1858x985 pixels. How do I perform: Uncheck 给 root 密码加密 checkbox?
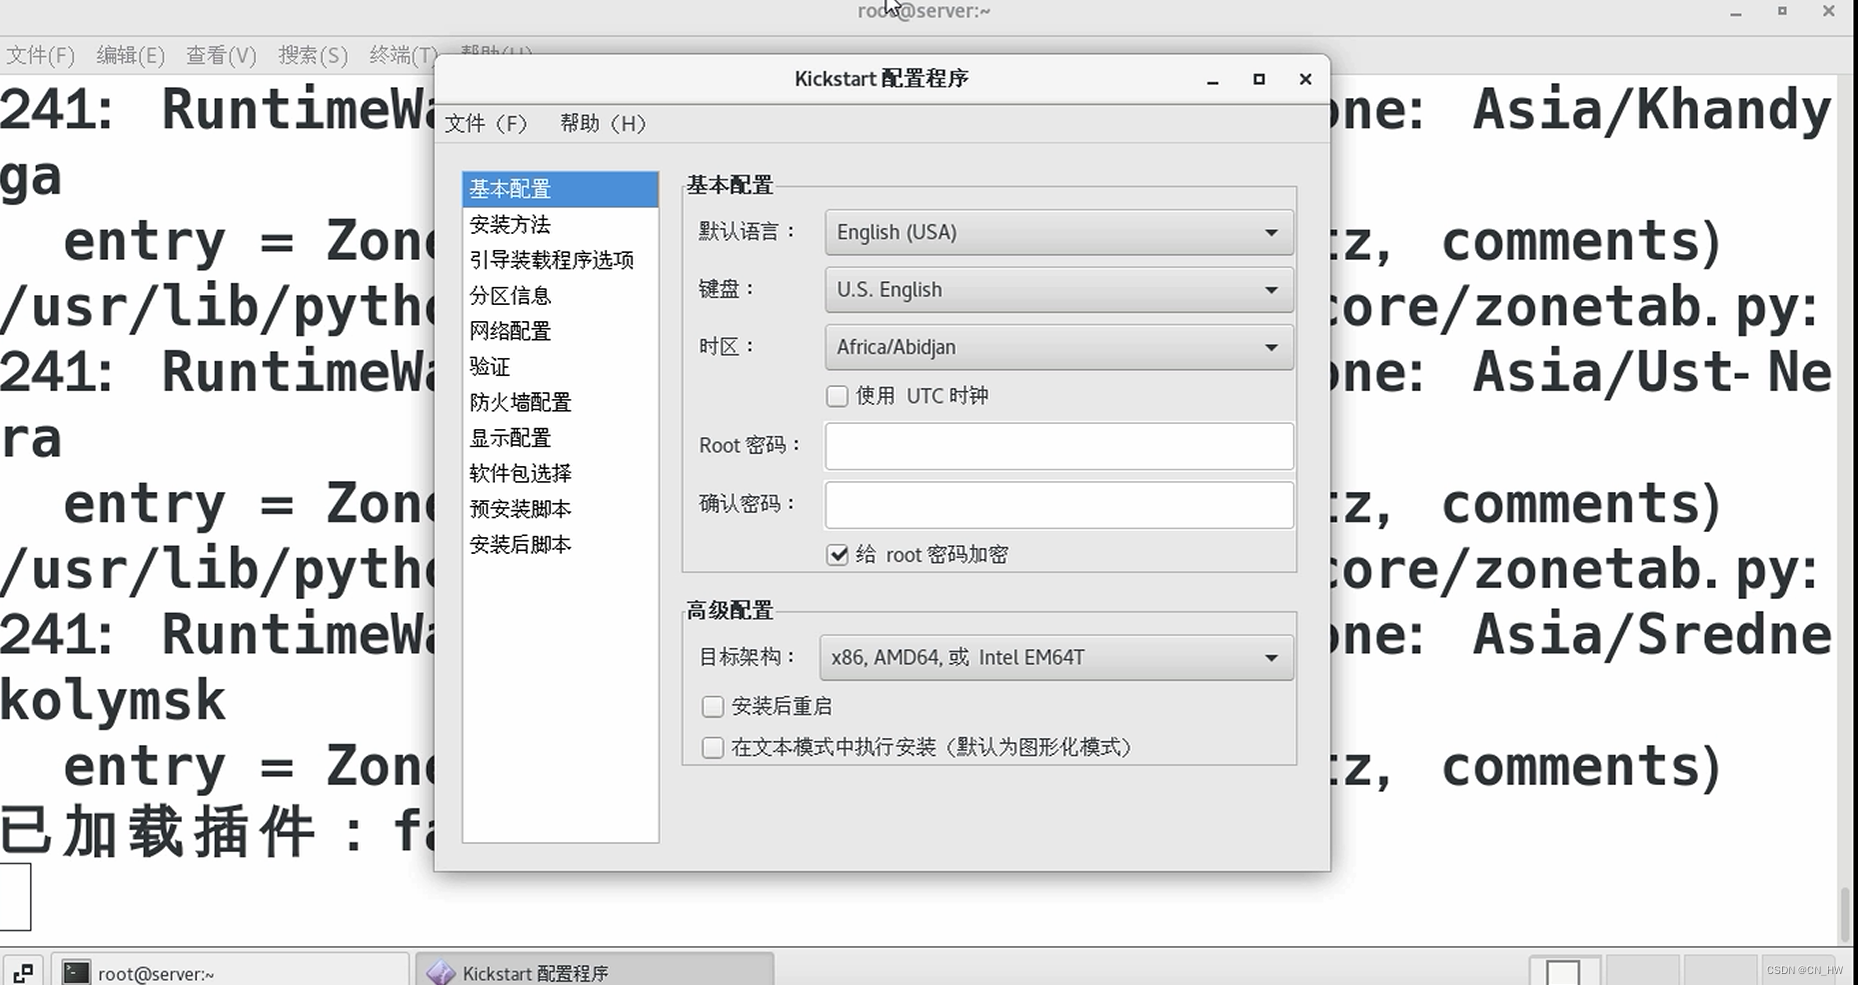tap(838, 555)
